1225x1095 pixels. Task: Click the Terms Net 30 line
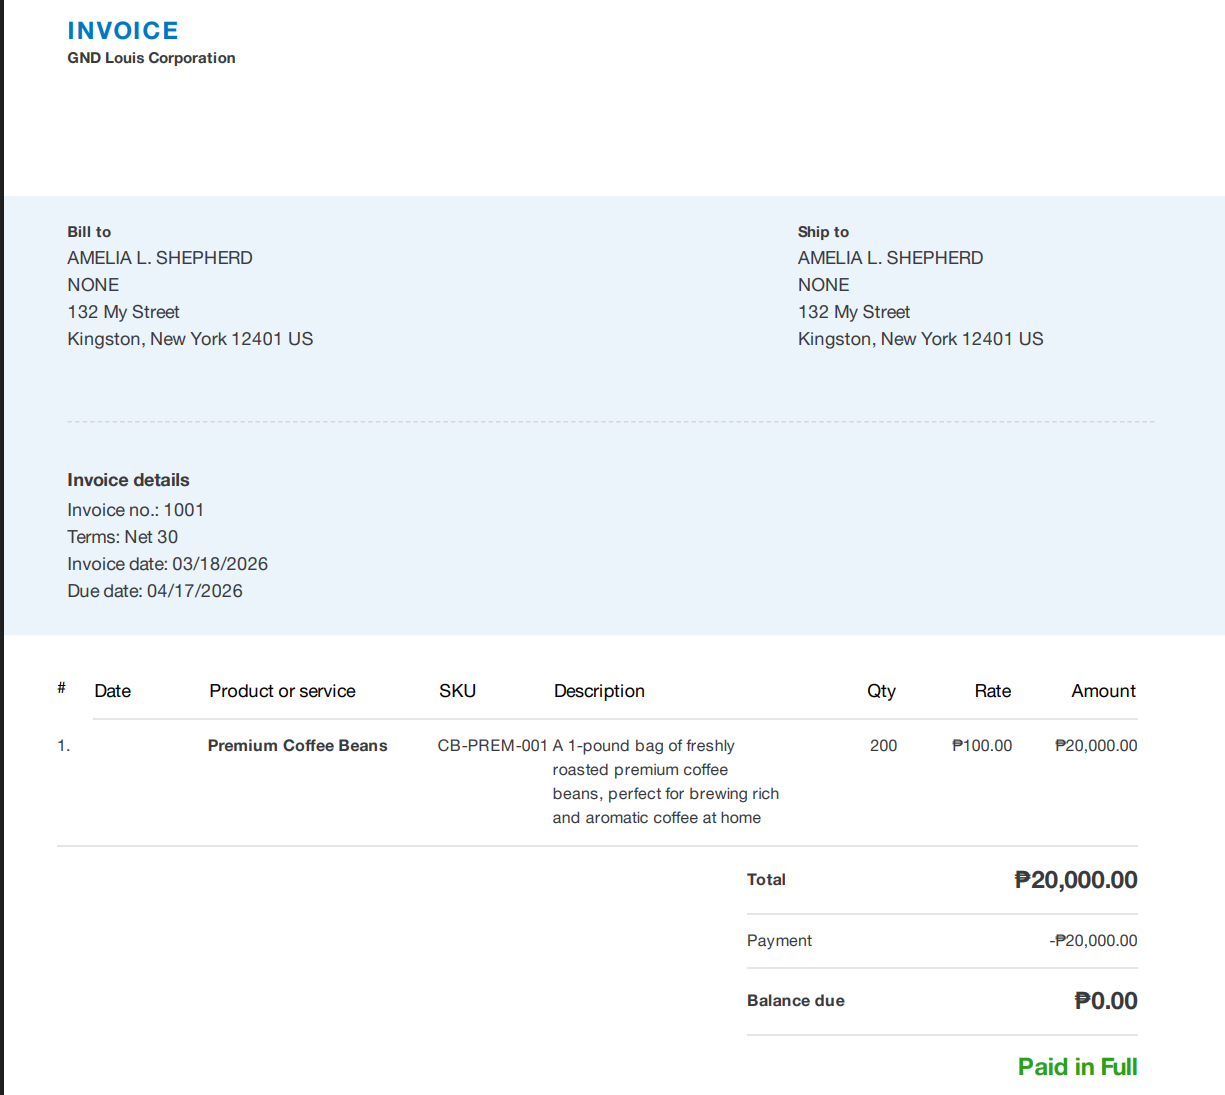point(122,537)
